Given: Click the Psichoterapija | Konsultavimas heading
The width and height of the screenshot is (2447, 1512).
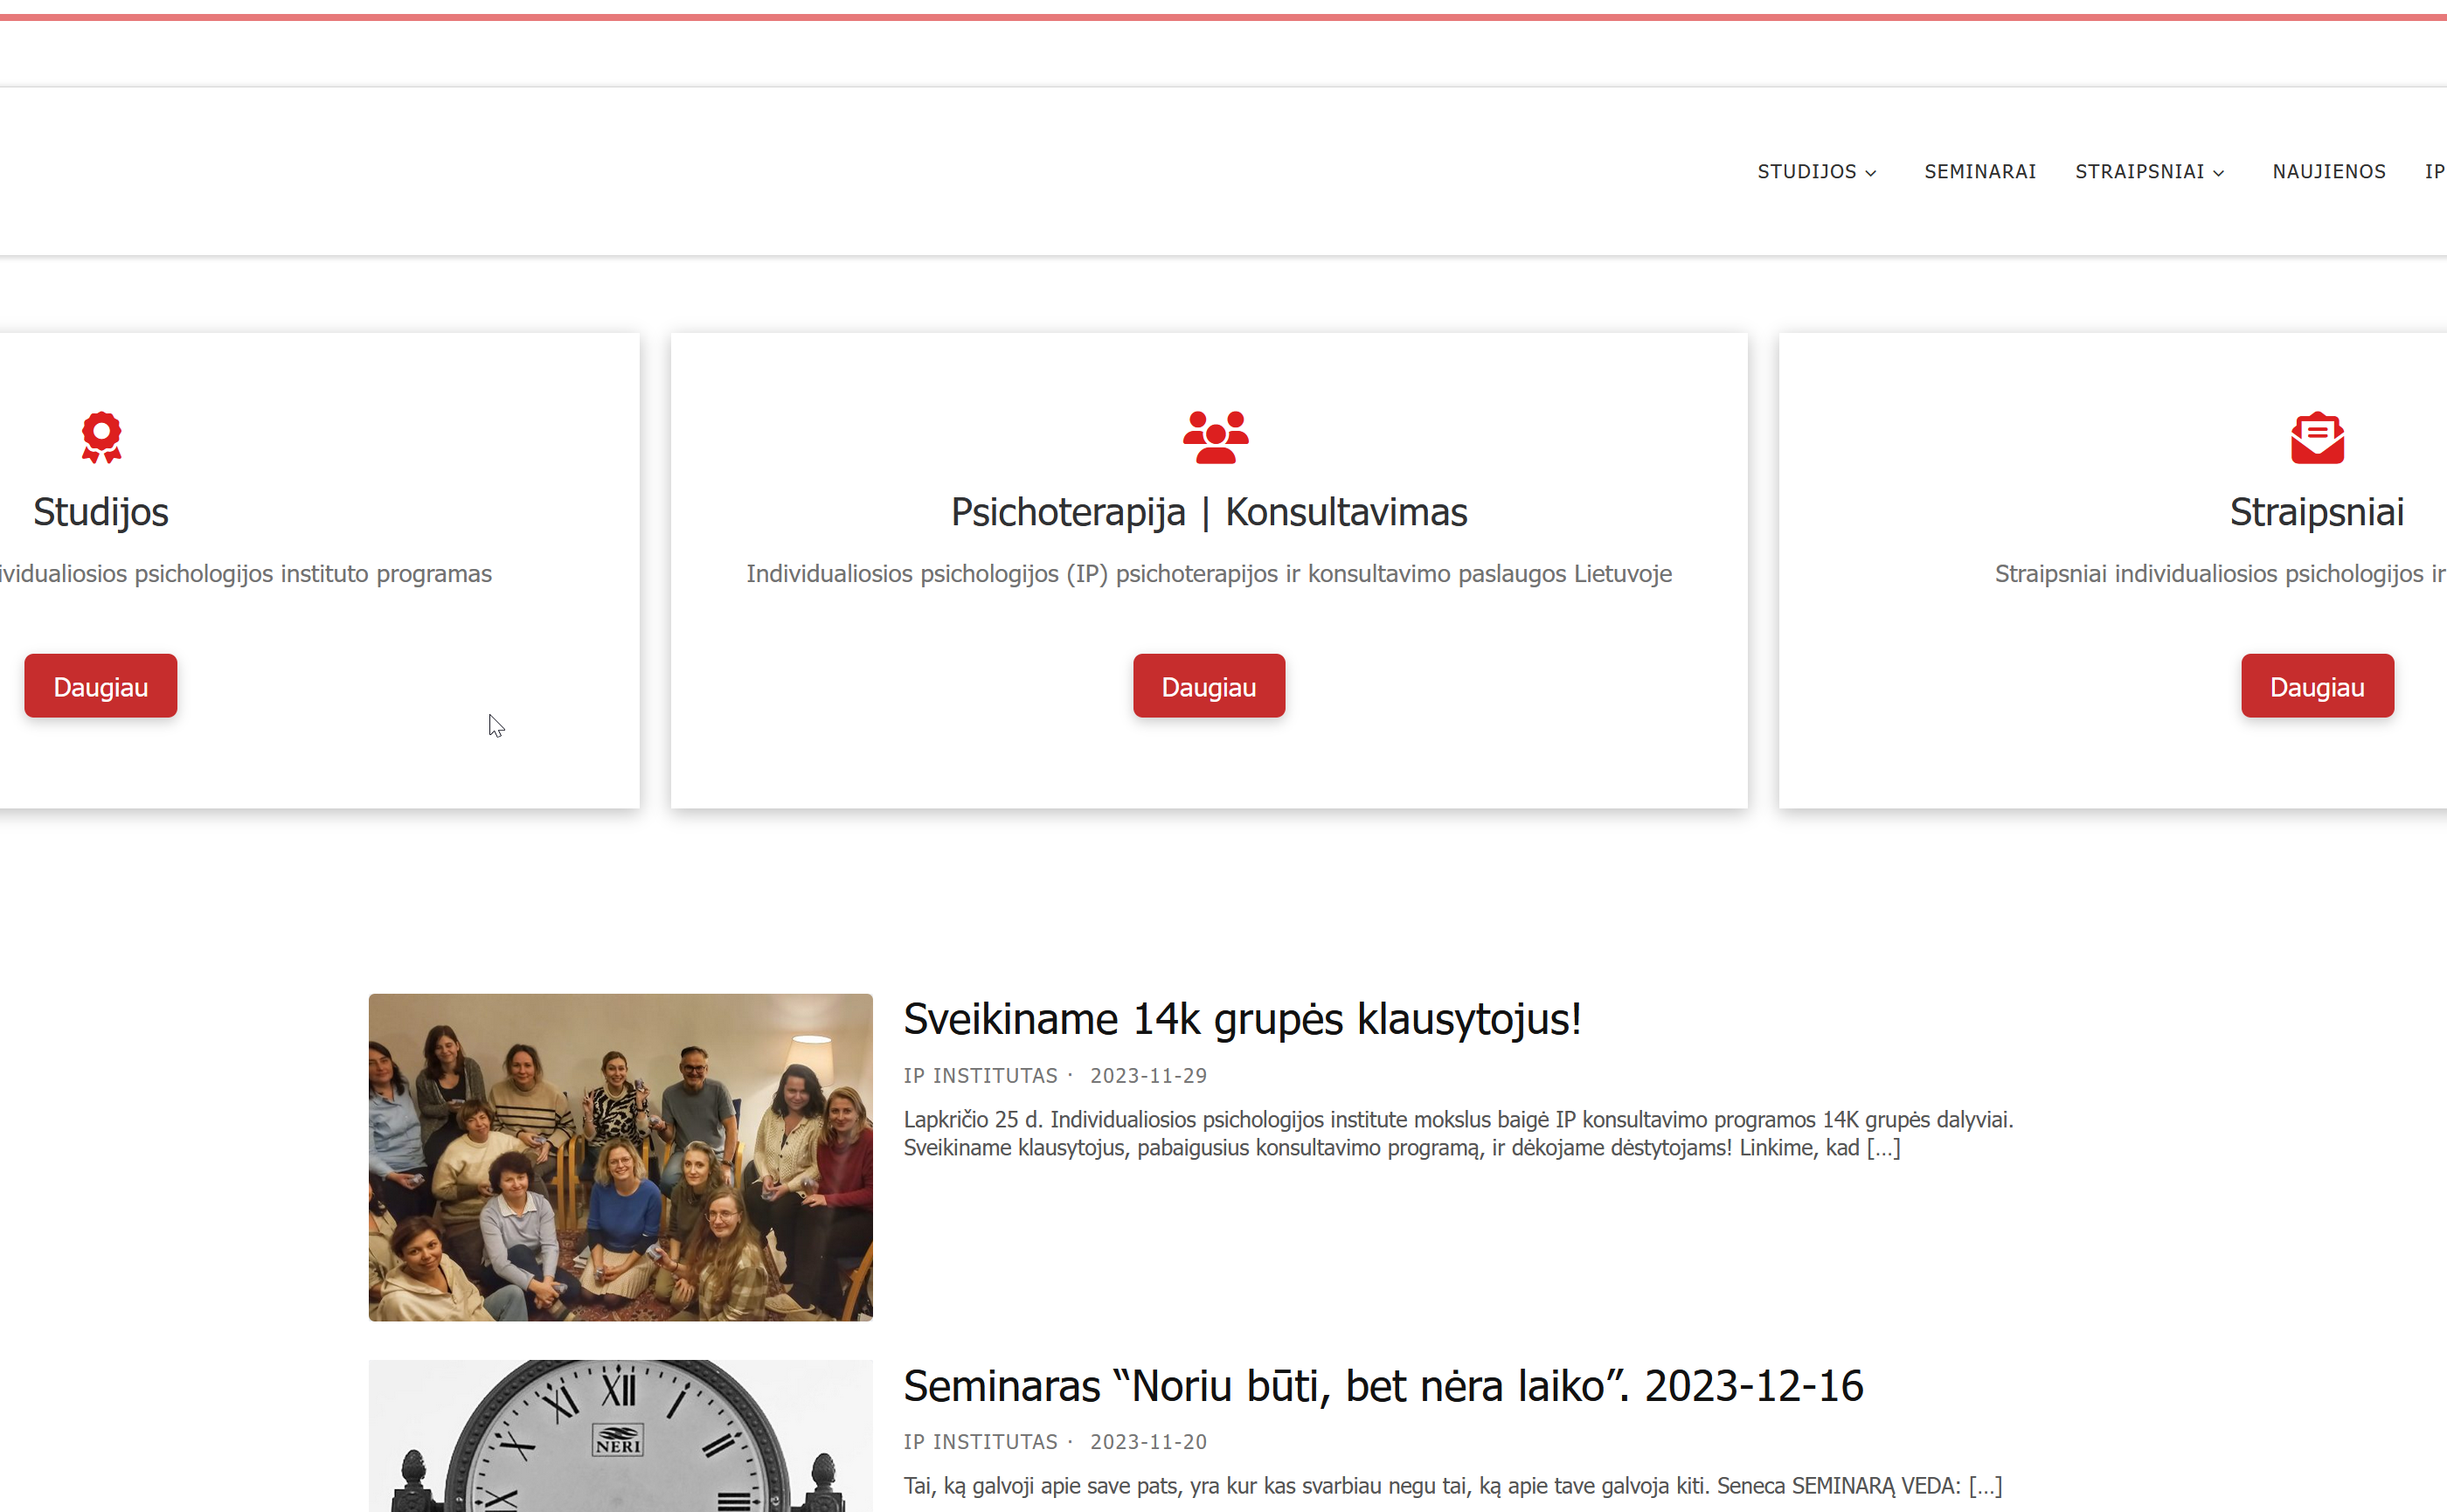Looking at the screenshot, I should [x=1209, y=512].
